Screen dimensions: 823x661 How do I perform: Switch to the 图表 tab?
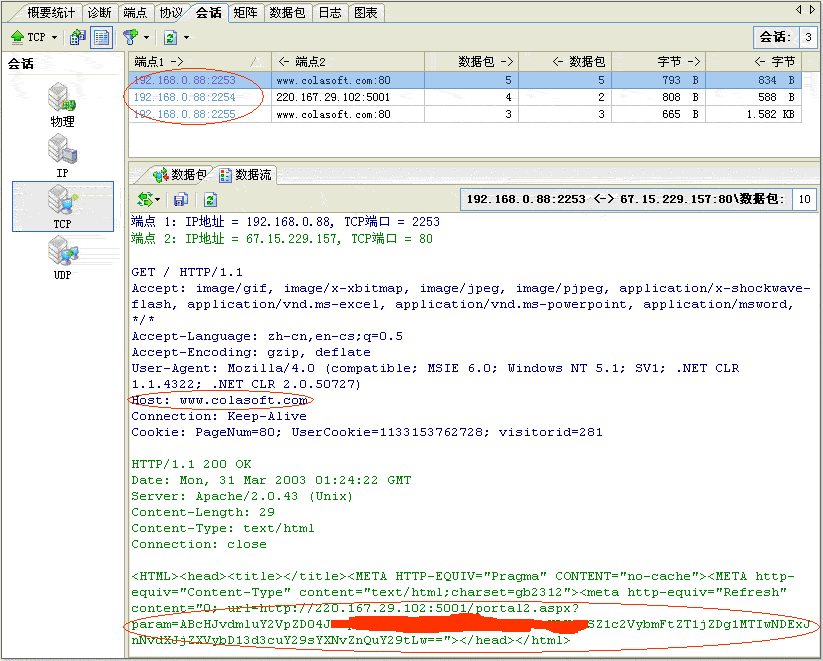pos(366,13)
